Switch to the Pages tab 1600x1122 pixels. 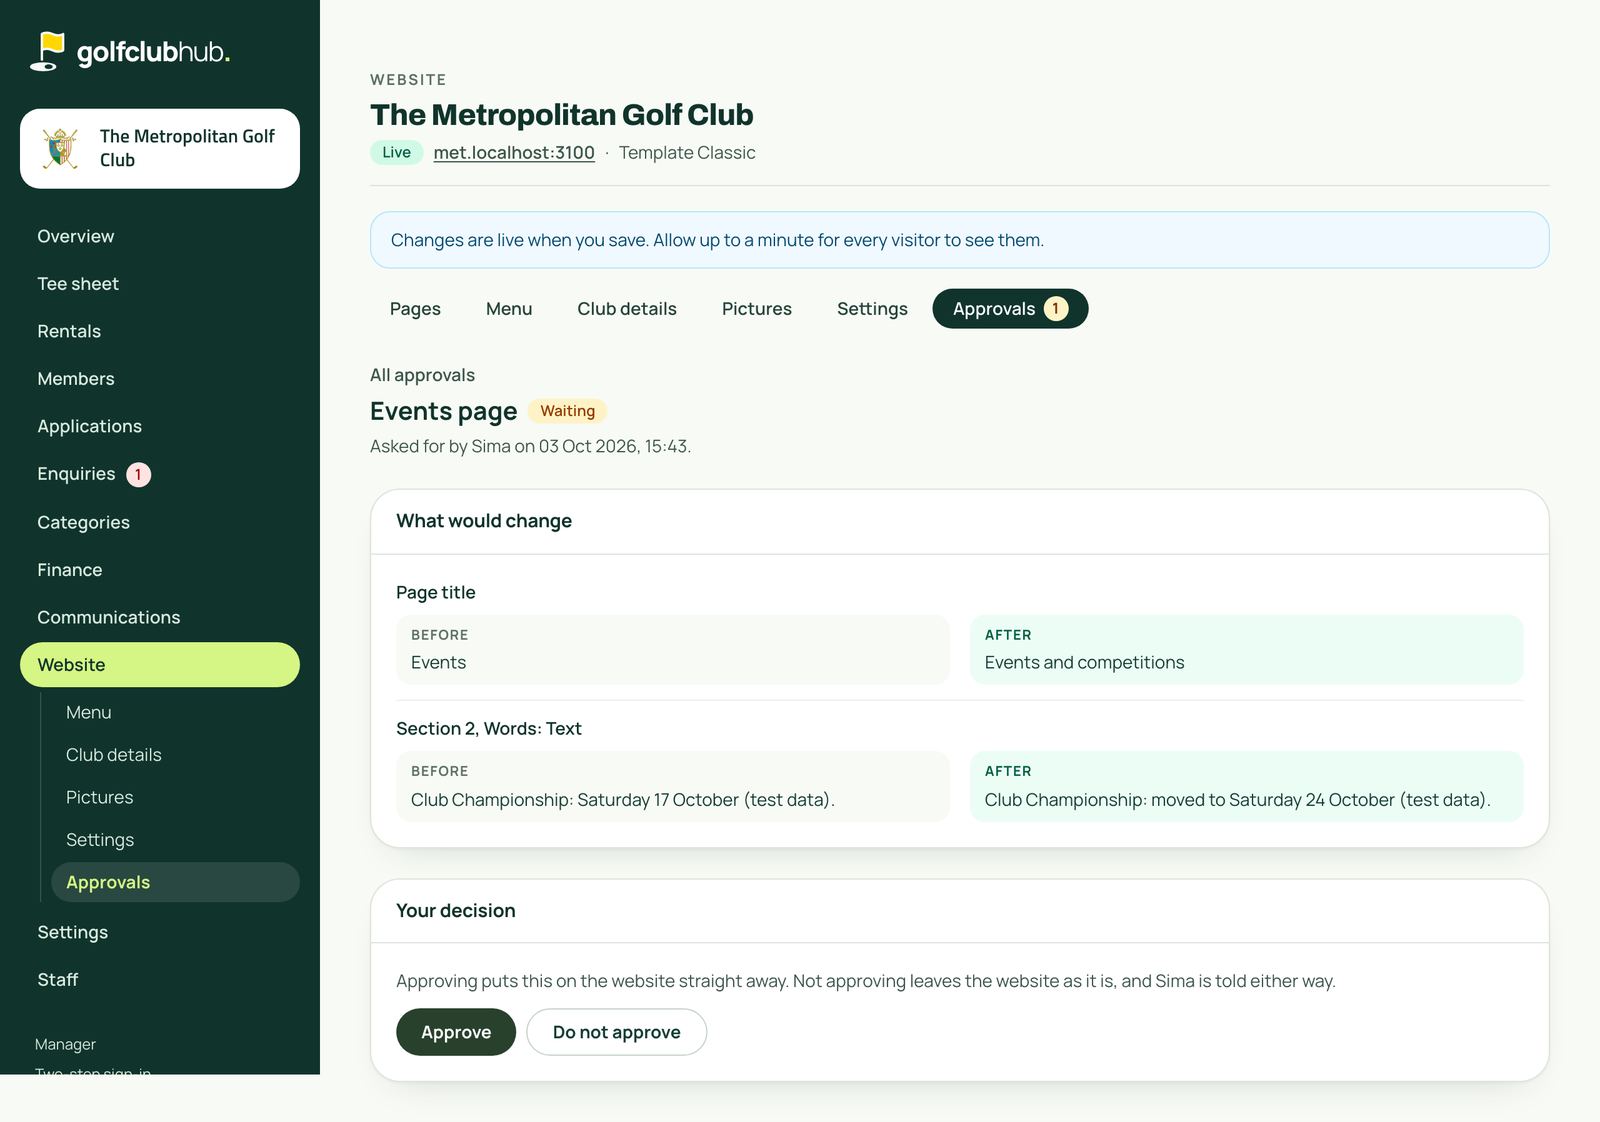pos(415,309)
